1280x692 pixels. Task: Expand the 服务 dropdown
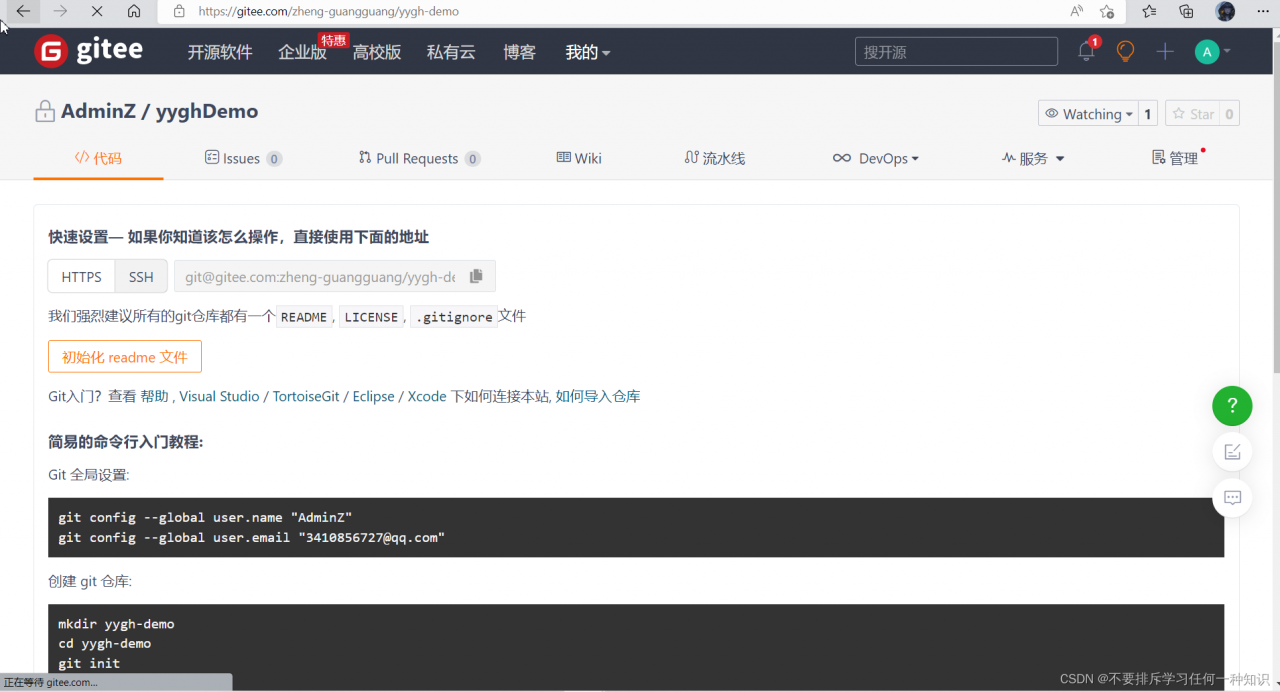coord(1033,158)
